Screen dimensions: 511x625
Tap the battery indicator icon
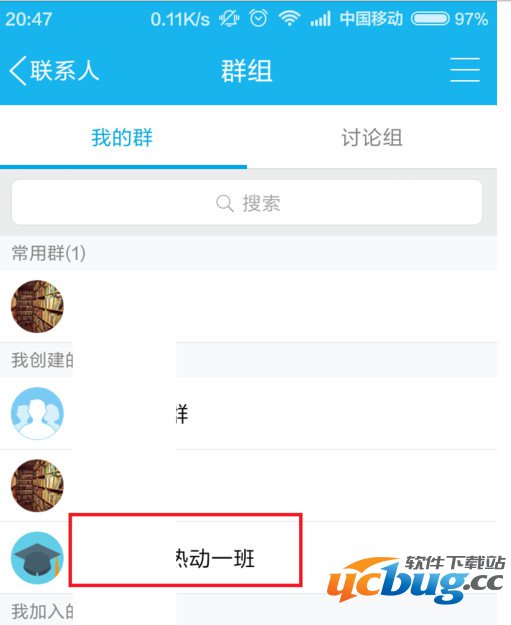[430, 19]
